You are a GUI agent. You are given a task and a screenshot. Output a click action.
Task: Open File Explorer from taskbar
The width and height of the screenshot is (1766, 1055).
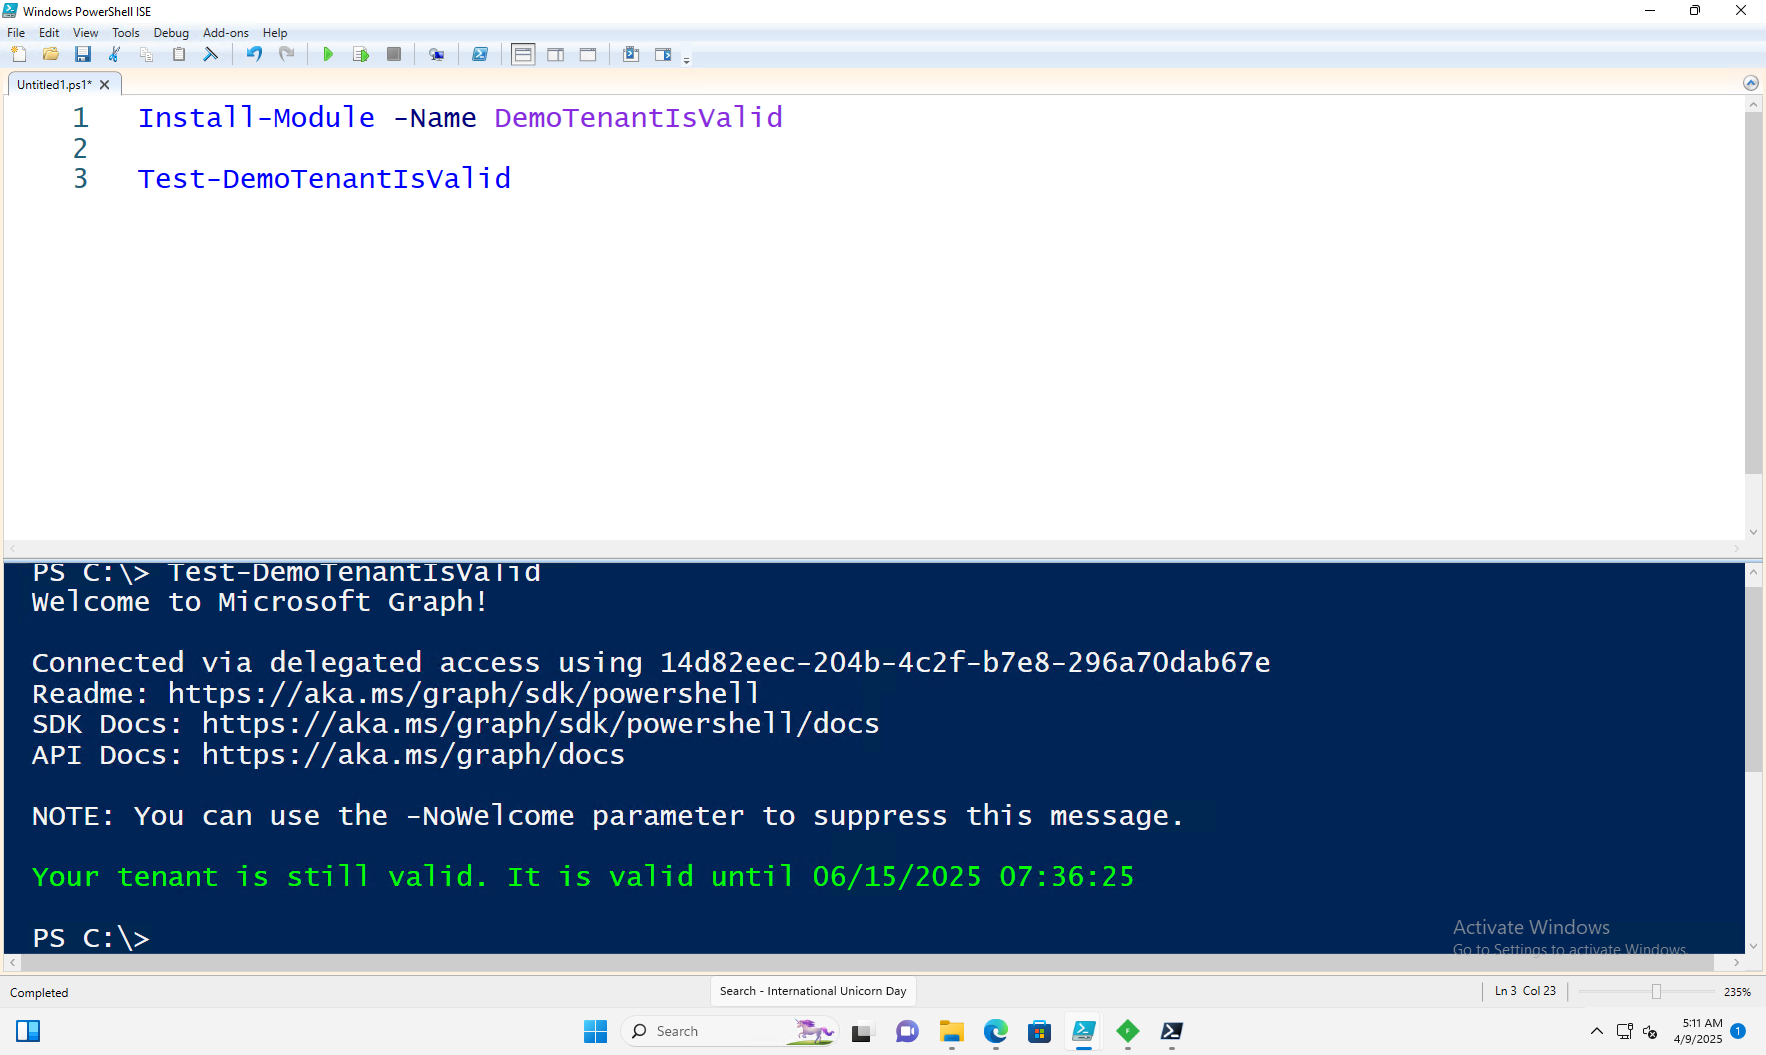click(951, 1031)
